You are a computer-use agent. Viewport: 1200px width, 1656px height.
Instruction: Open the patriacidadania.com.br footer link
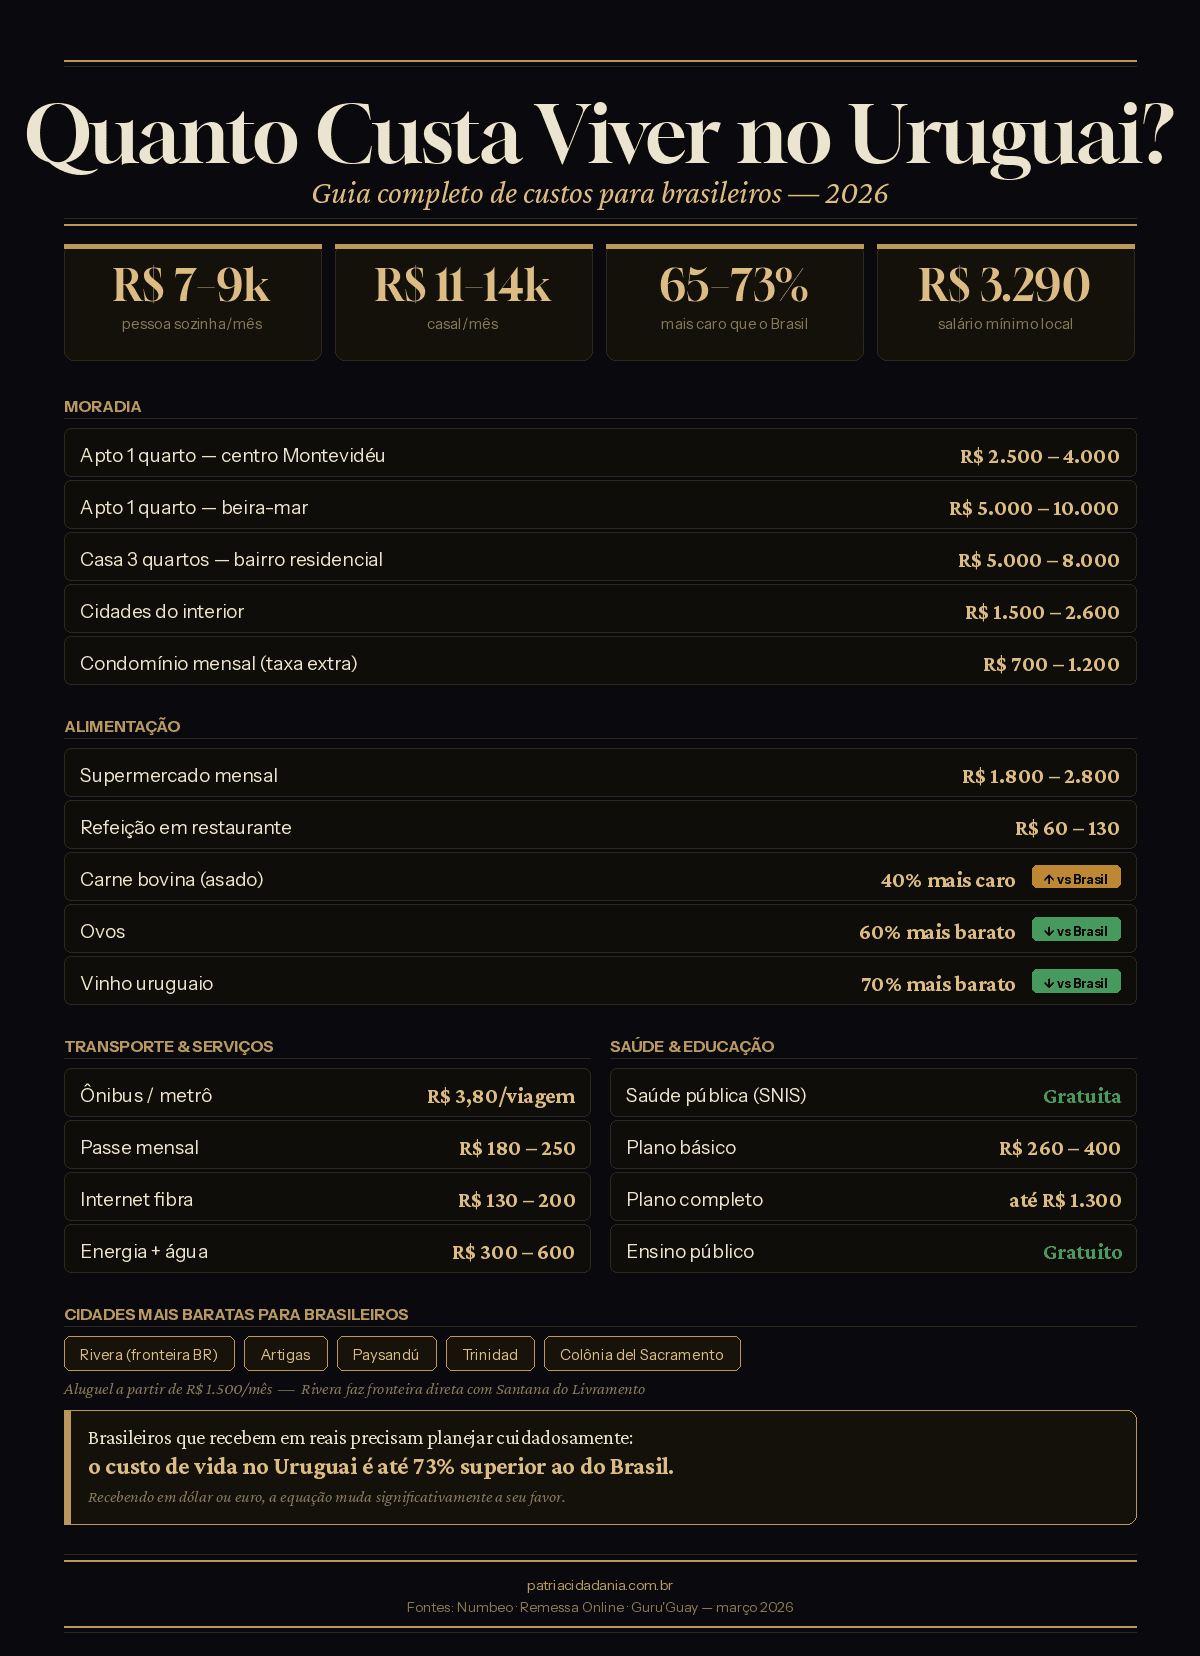coord(599,1585)
